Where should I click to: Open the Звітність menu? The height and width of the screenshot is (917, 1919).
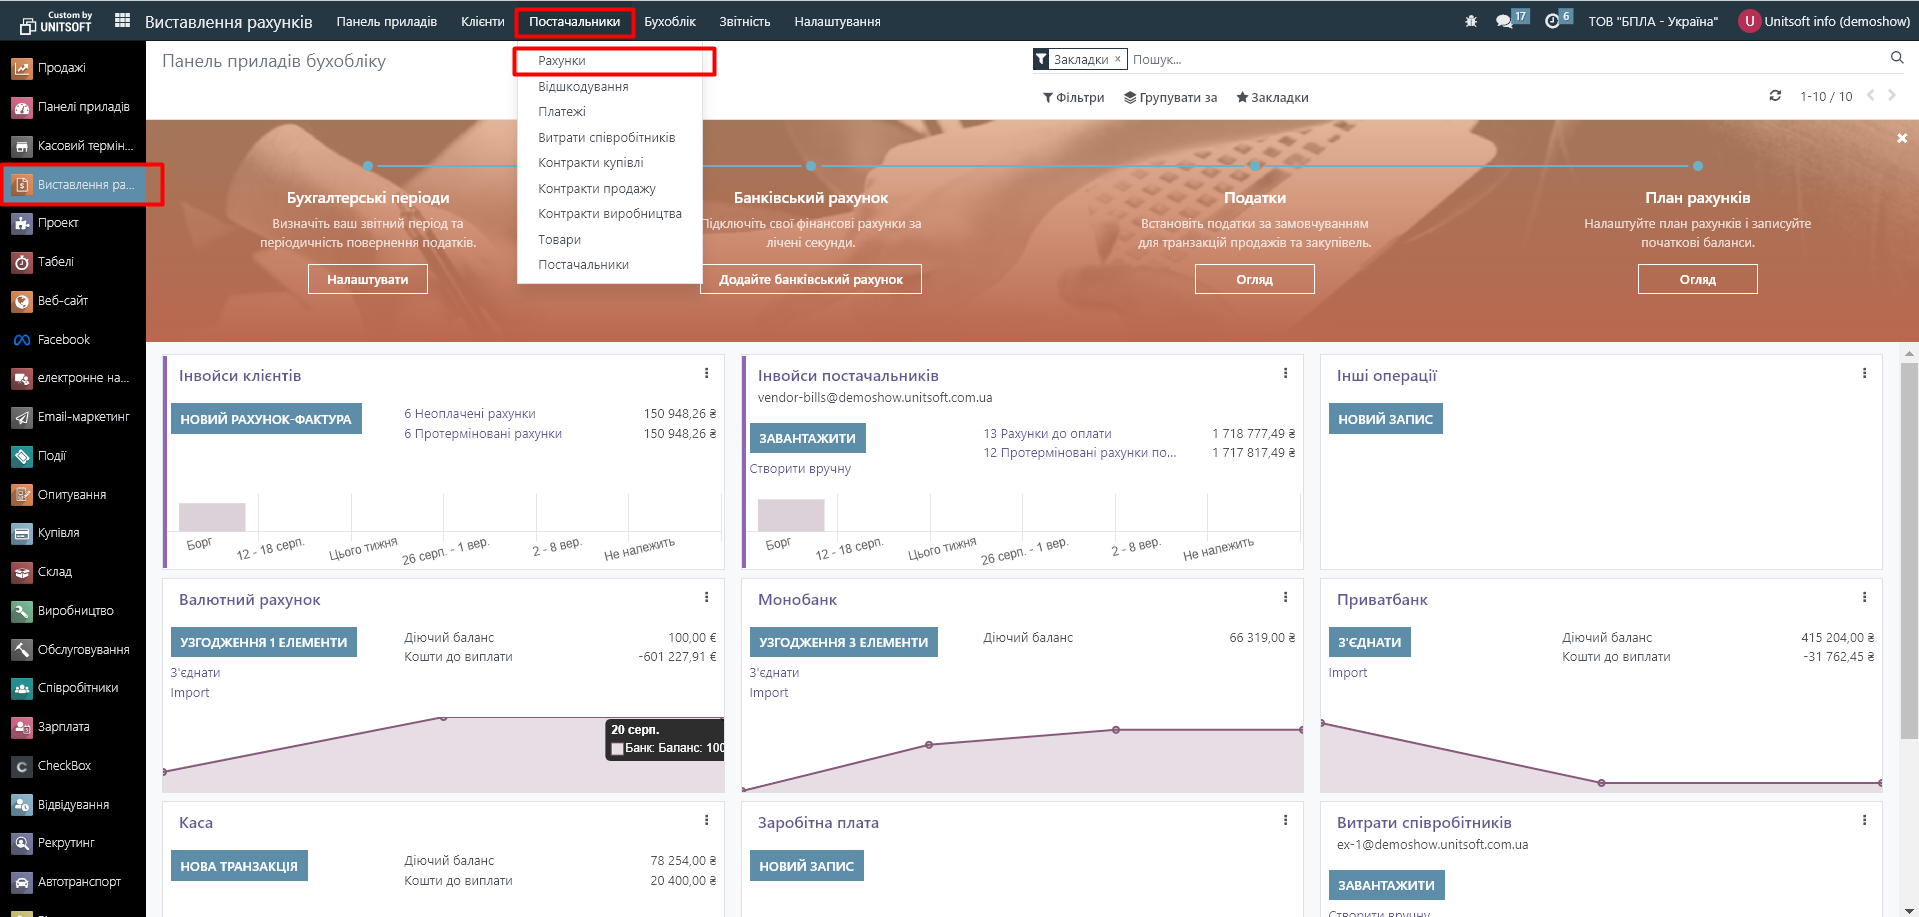[744, 21]
